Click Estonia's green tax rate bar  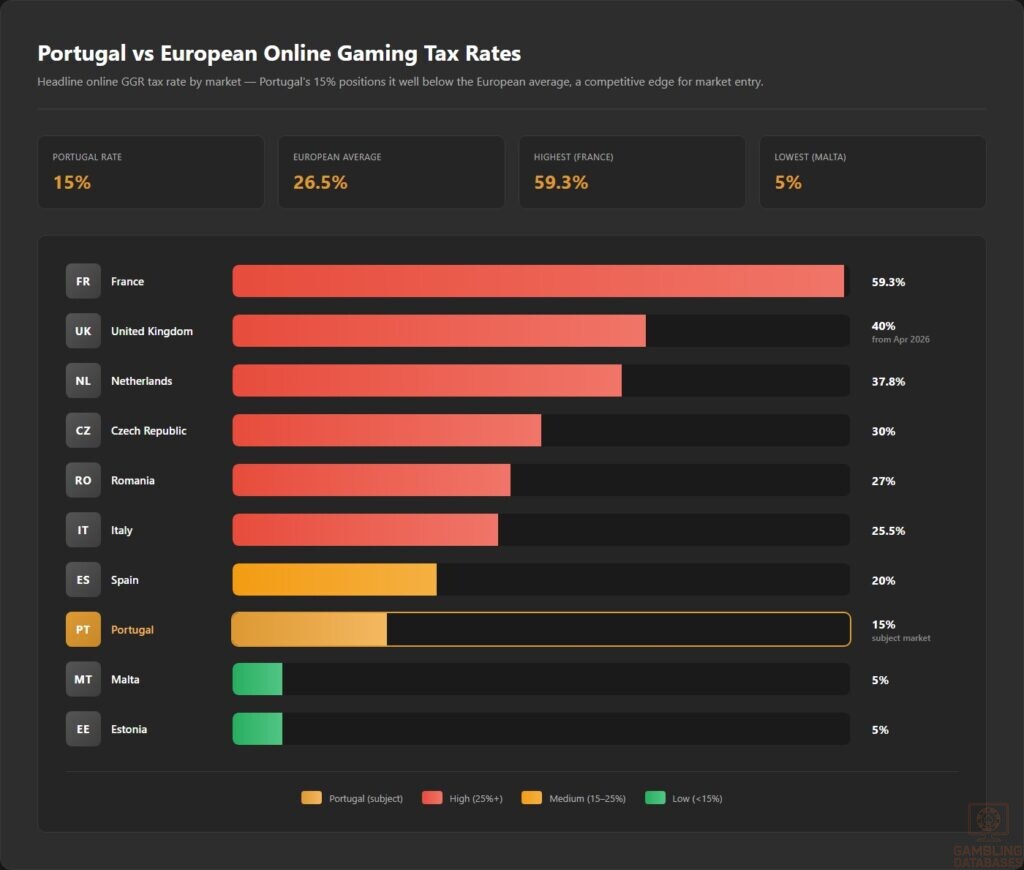click(x=257, y=729)
